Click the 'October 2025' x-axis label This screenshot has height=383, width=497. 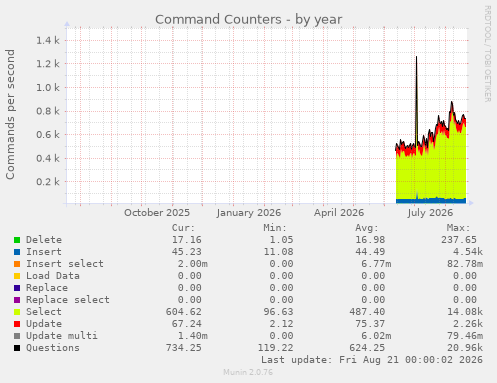[157, 213]
